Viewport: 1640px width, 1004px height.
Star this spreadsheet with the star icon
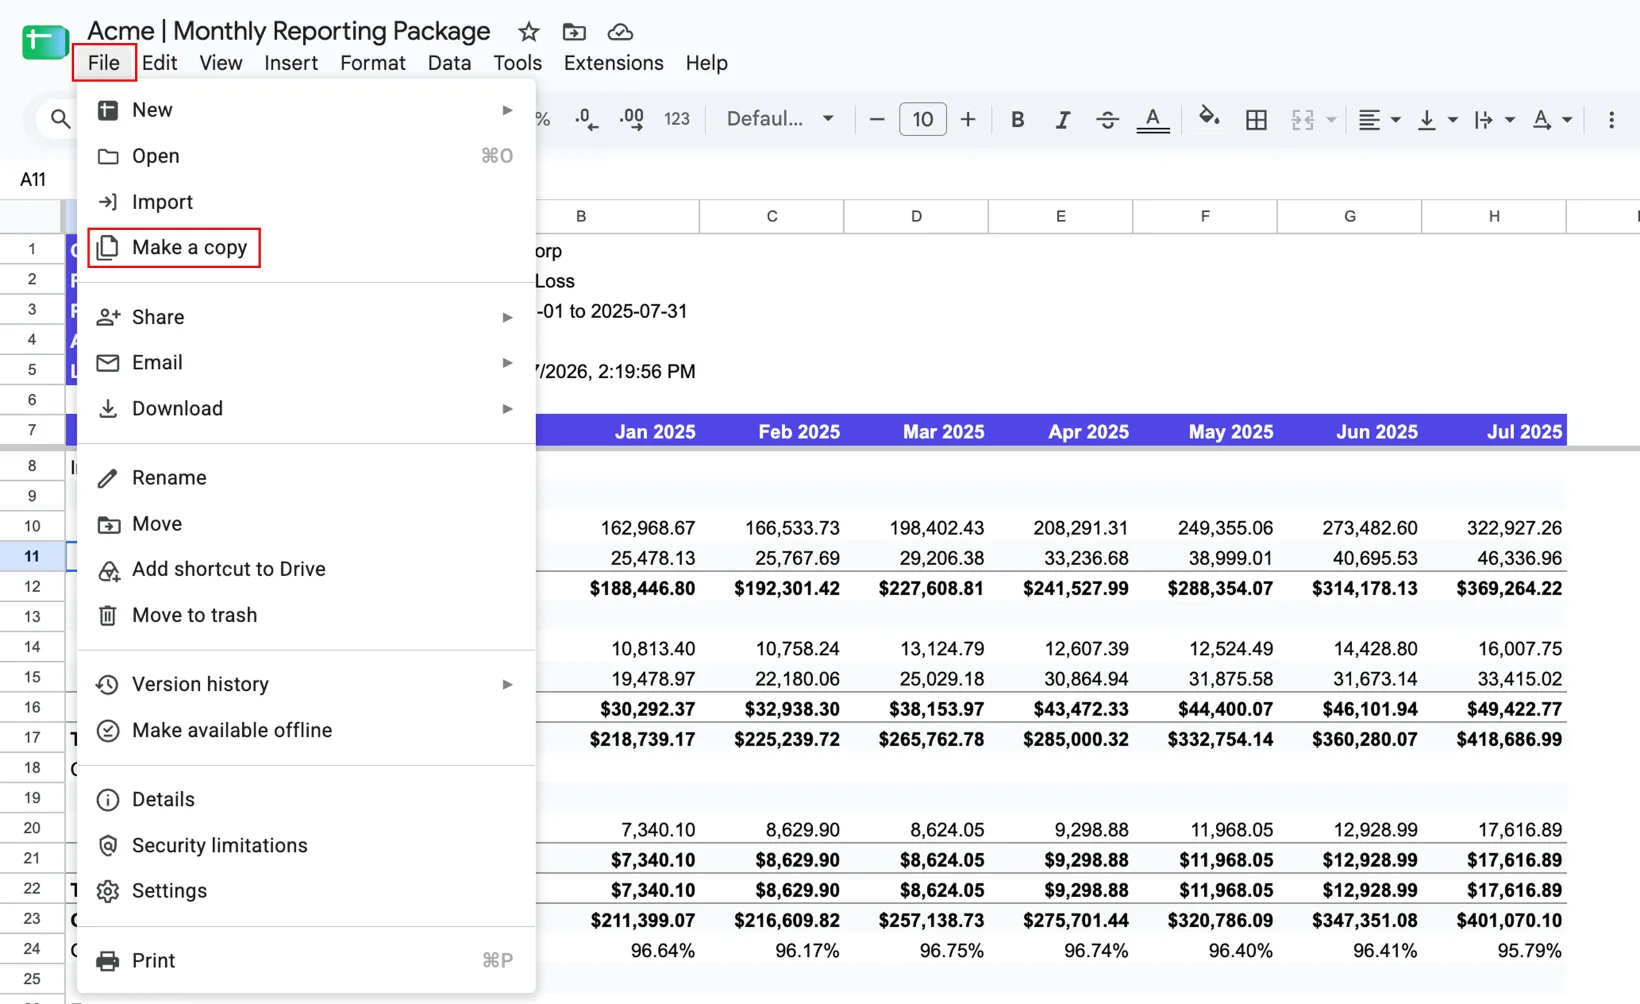coord(529,32)
